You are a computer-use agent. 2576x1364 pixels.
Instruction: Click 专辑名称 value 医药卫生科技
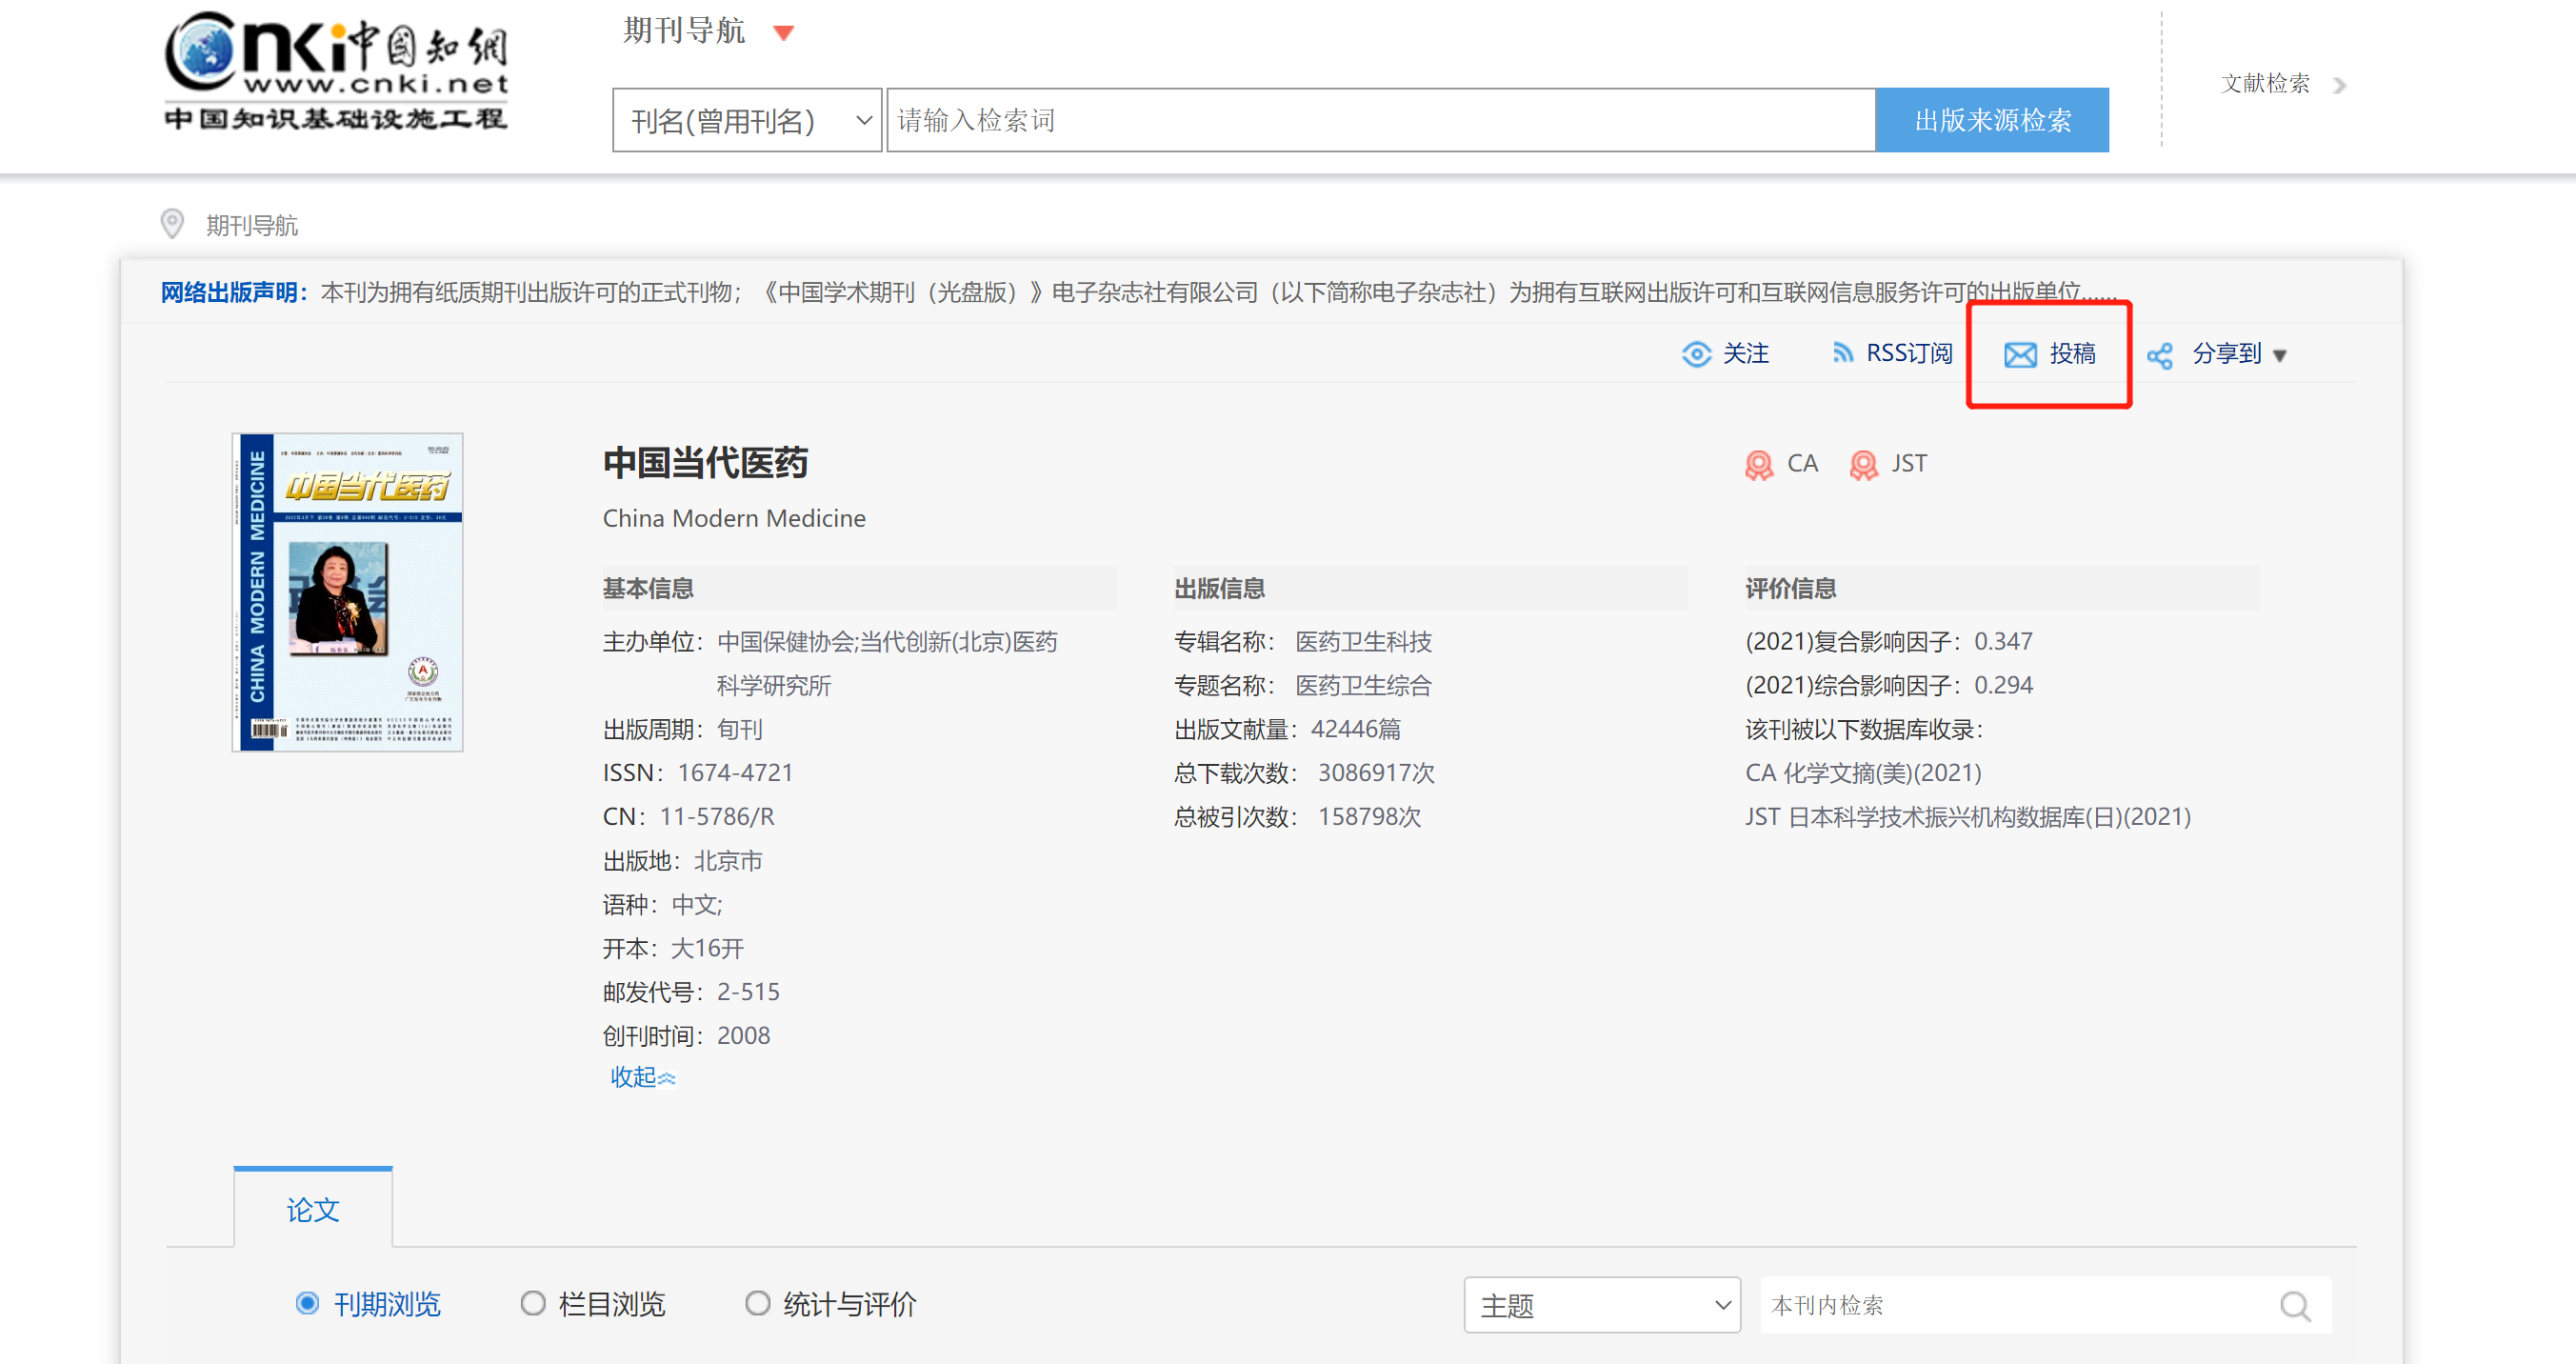click(x=1364, y=641)
